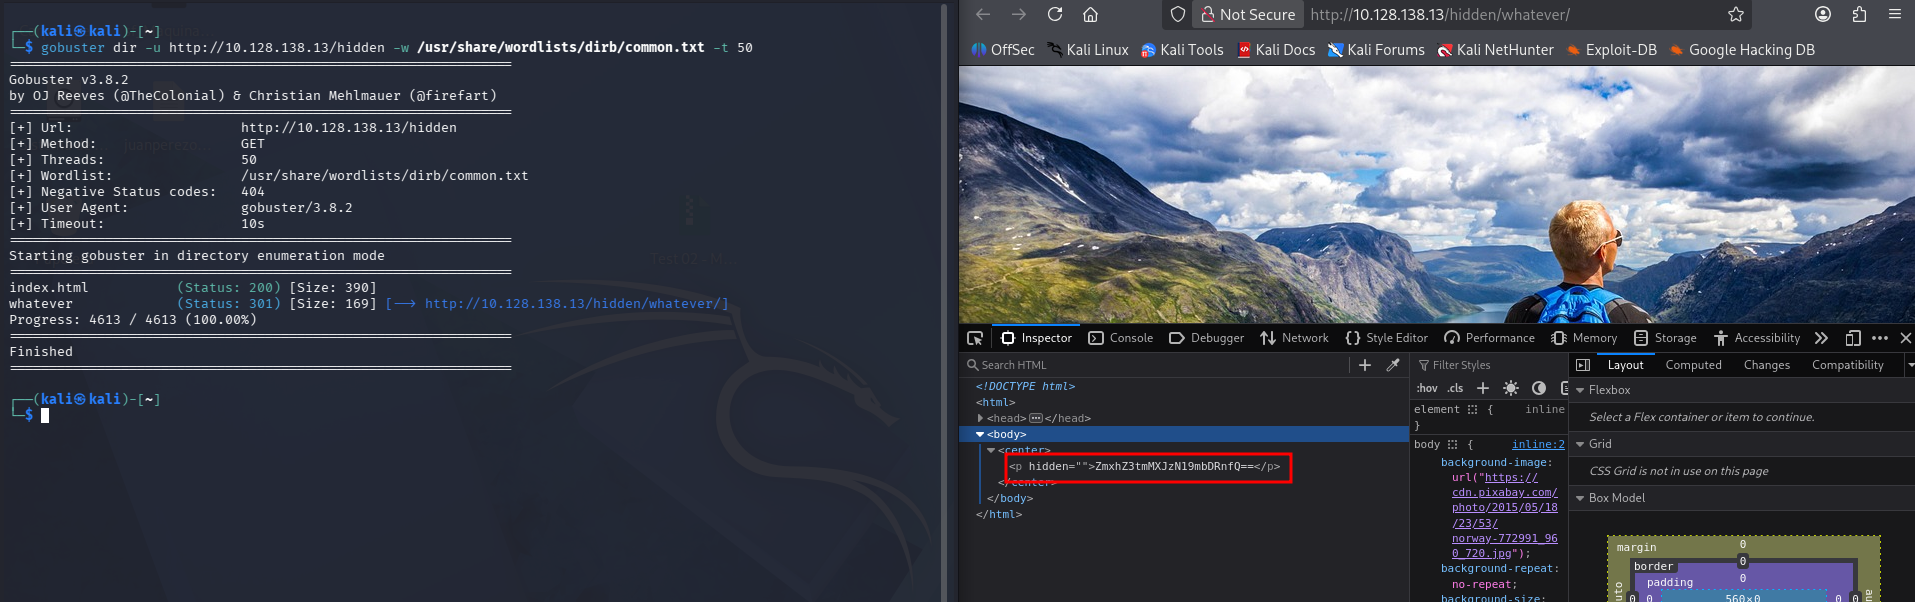Go to the browser home page

pyautogui.click(x=1090, y=14)
